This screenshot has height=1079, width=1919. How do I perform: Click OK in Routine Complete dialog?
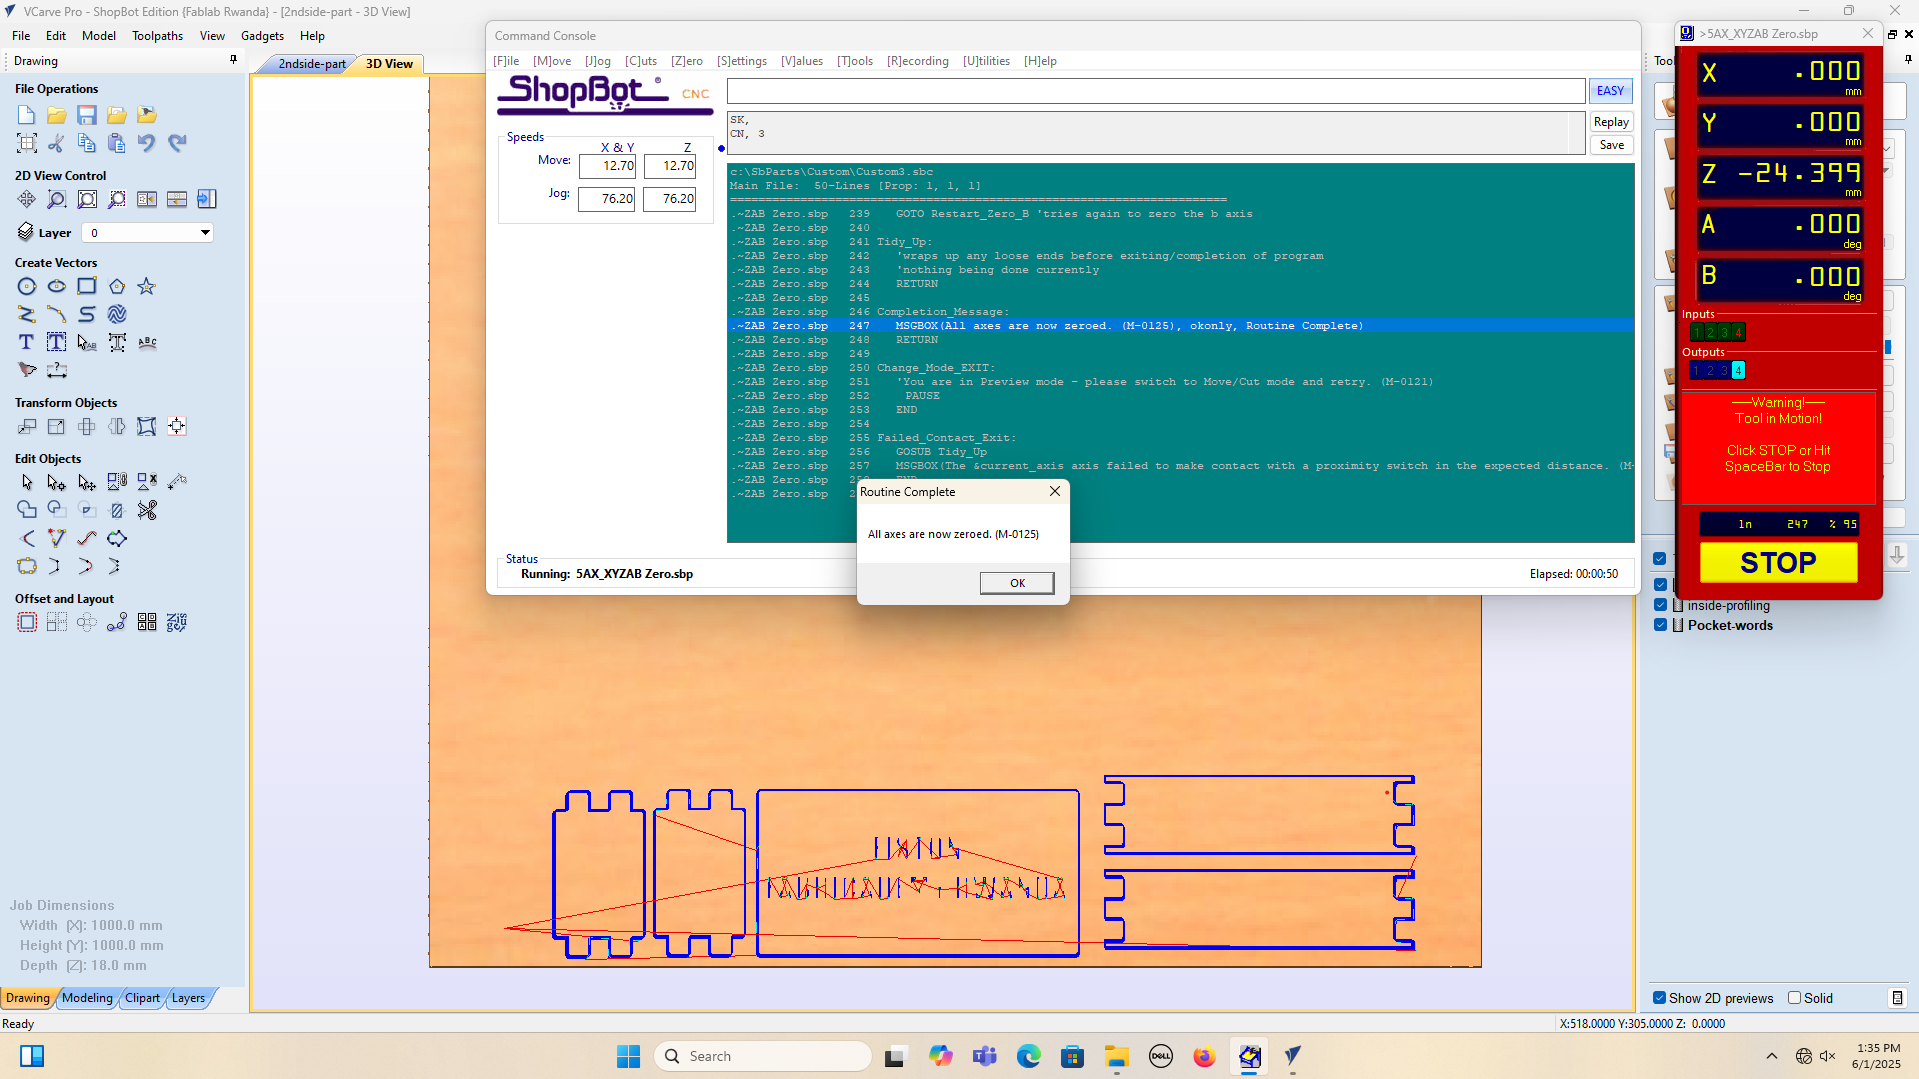(x=1017, y=583)
